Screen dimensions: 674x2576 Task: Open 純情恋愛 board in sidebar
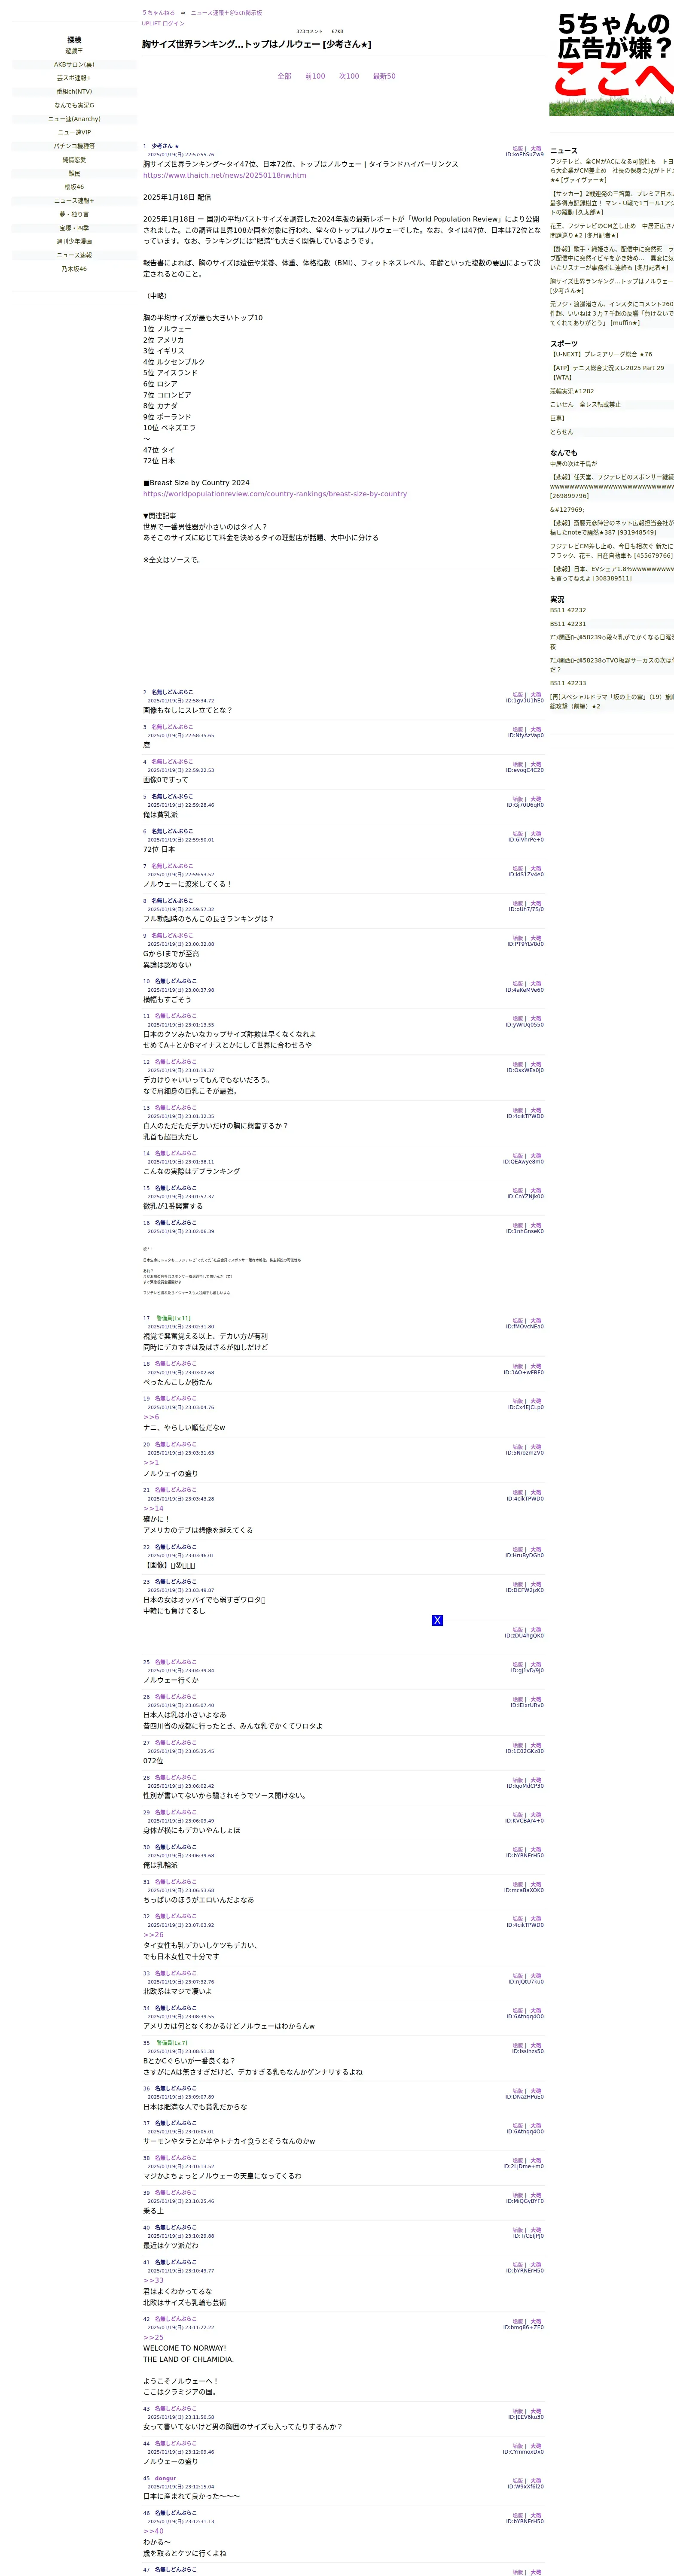point(74,160)
